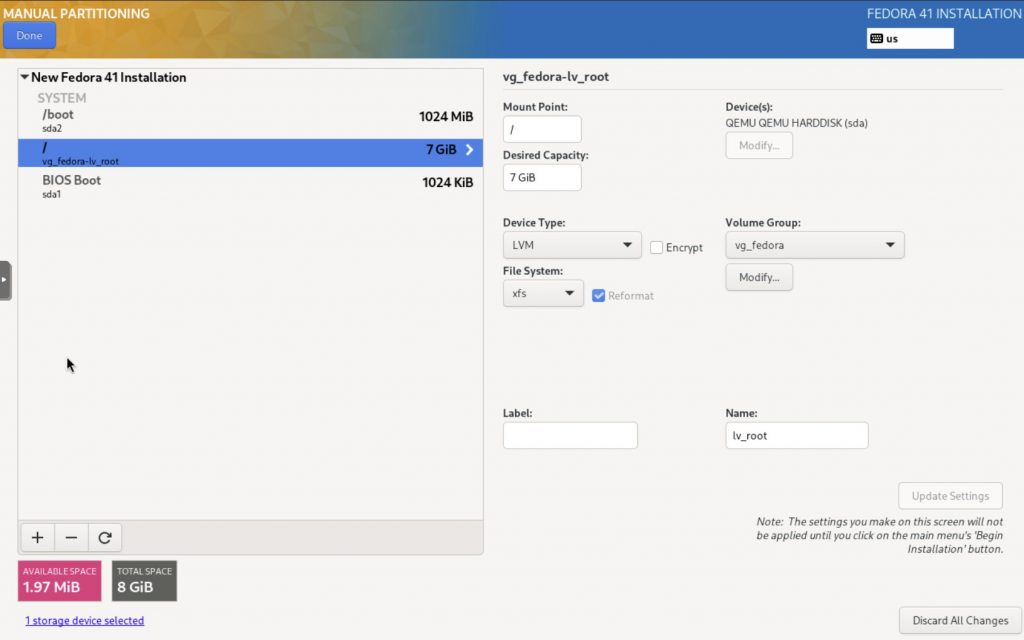Open the Device Type LVM dropdown
This screenshot has height=640, width=1024.
(572, 245)
